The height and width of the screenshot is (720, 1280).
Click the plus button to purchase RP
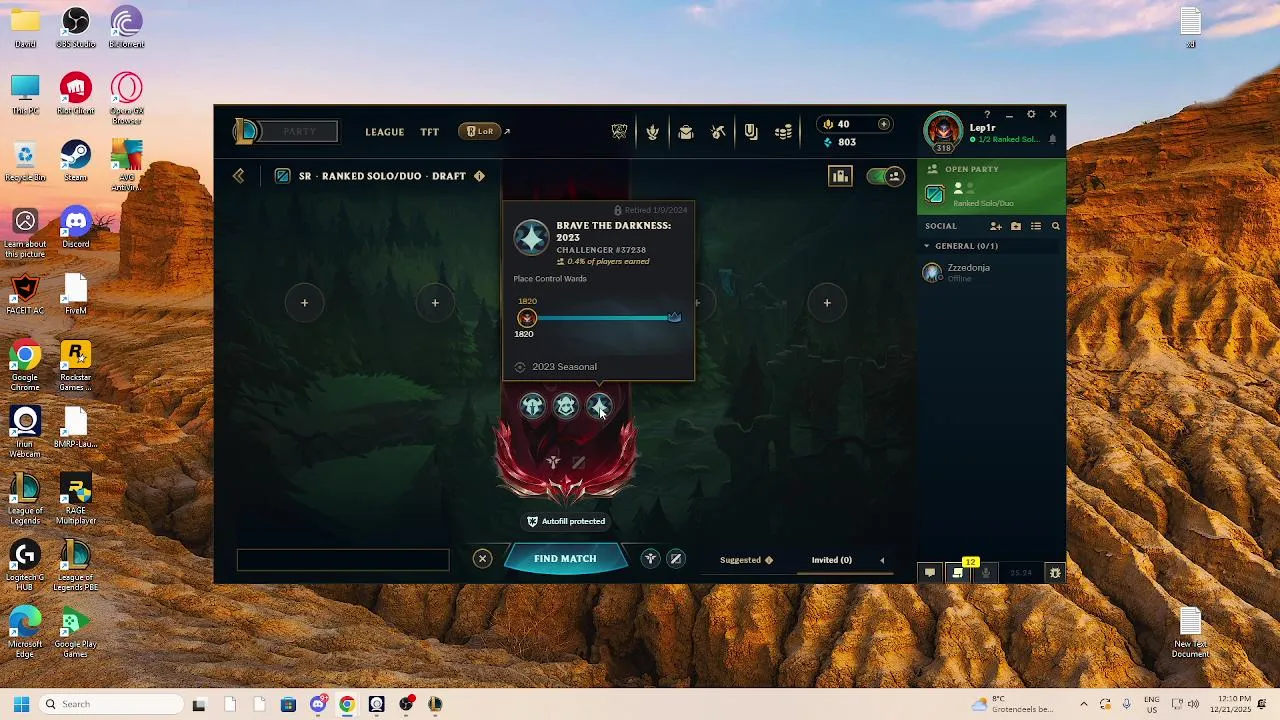(883, 124)
